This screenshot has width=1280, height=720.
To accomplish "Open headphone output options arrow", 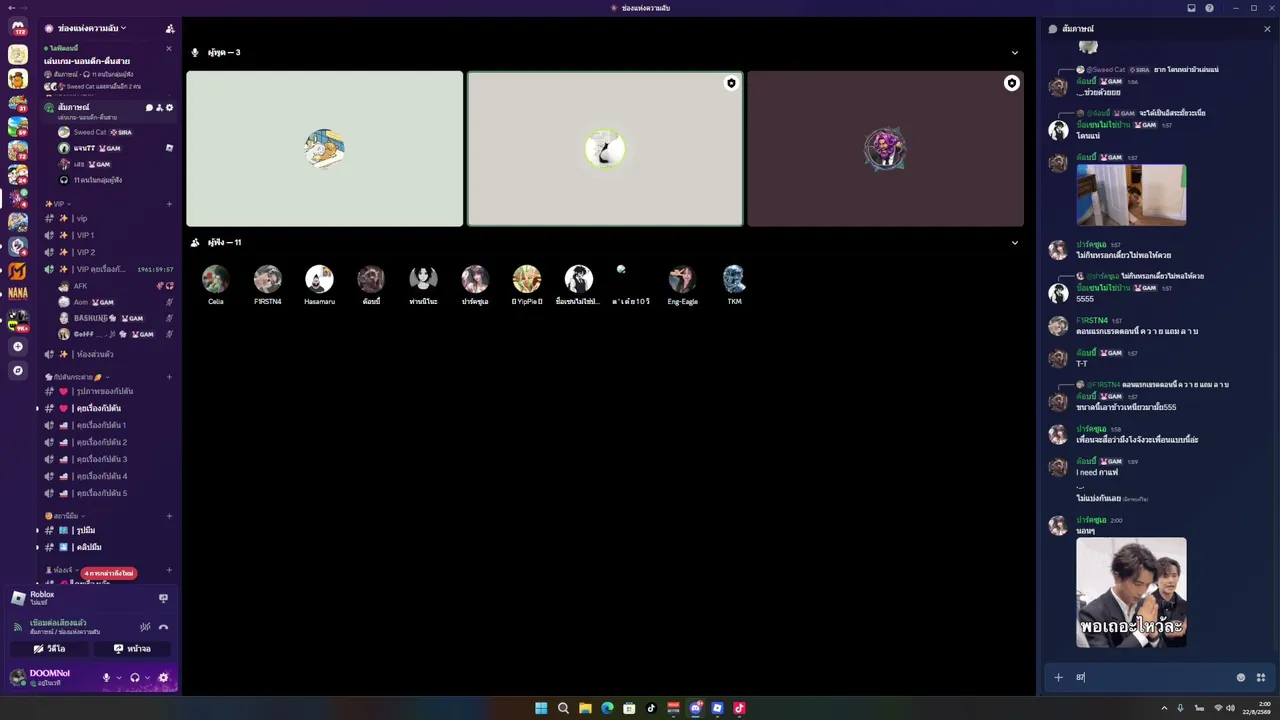I will coord(147,678).
